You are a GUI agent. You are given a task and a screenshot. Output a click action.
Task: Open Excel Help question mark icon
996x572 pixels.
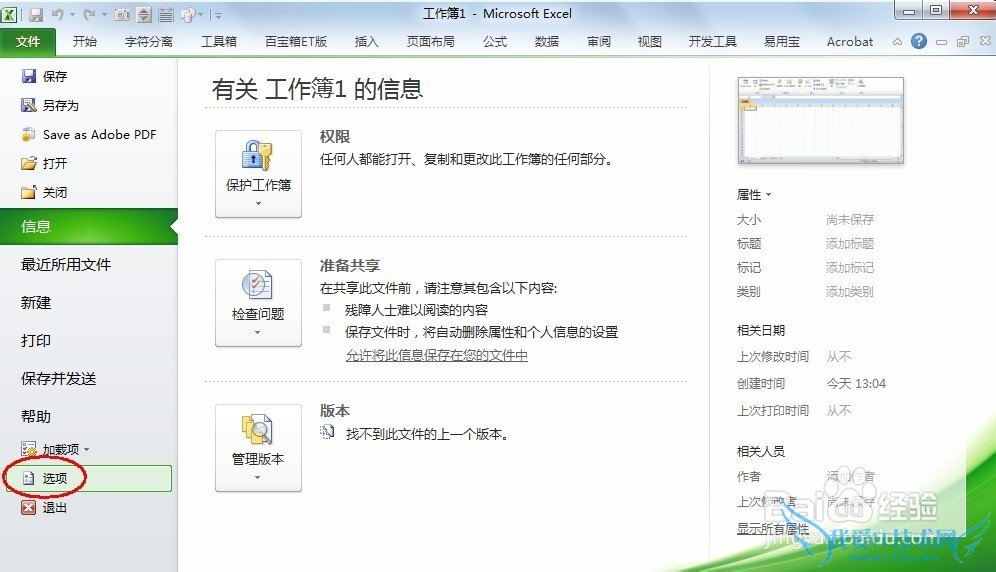(x=919, y=41)
